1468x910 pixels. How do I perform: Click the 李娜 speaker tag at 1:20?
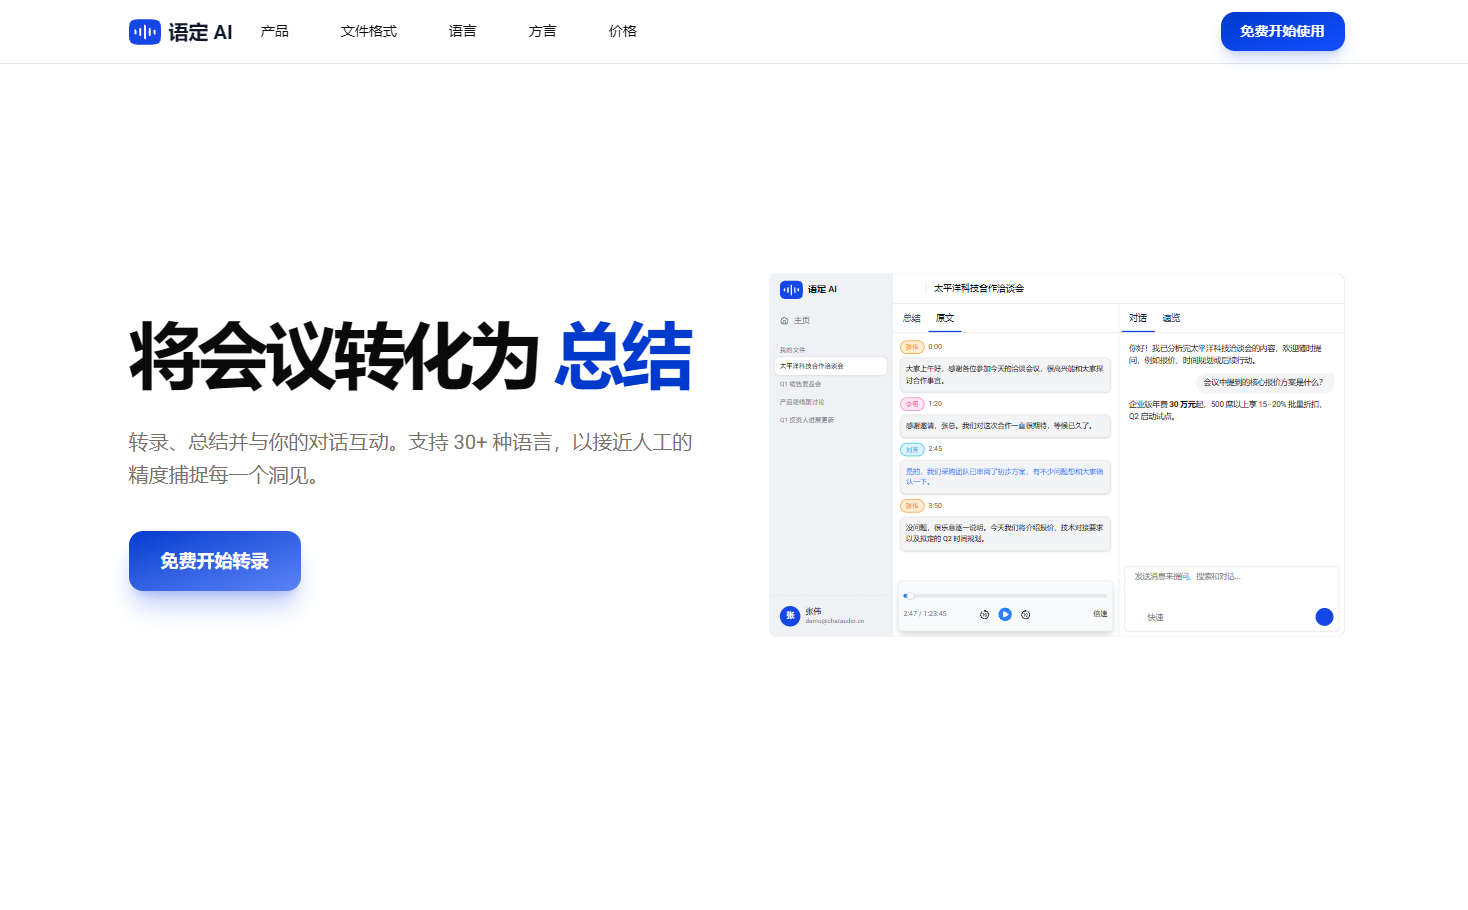tap(912, 404)
